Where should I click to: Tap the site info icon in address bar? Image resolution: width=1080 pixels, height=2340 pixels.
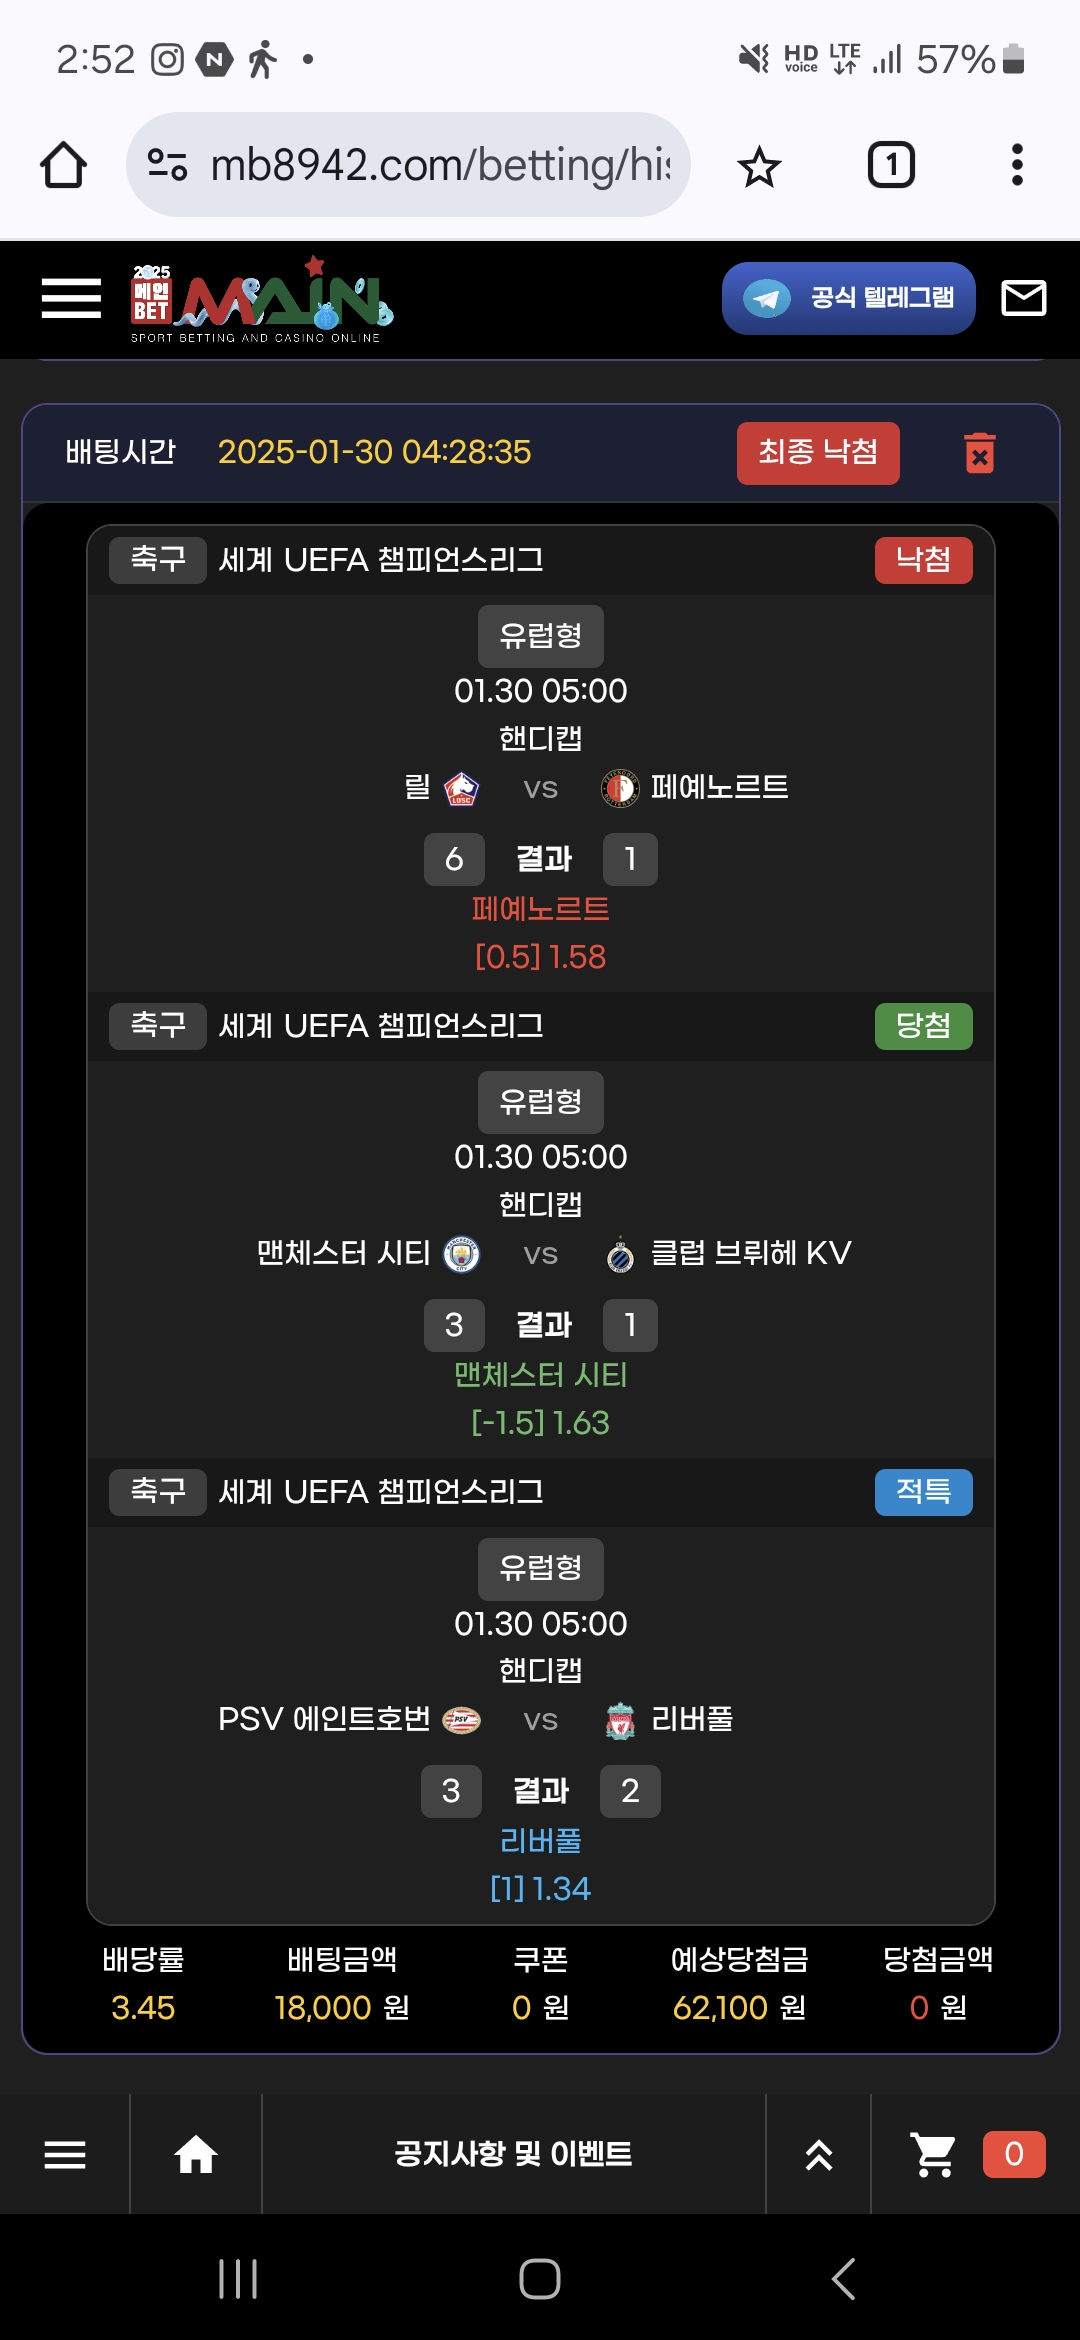pos(167,165)
